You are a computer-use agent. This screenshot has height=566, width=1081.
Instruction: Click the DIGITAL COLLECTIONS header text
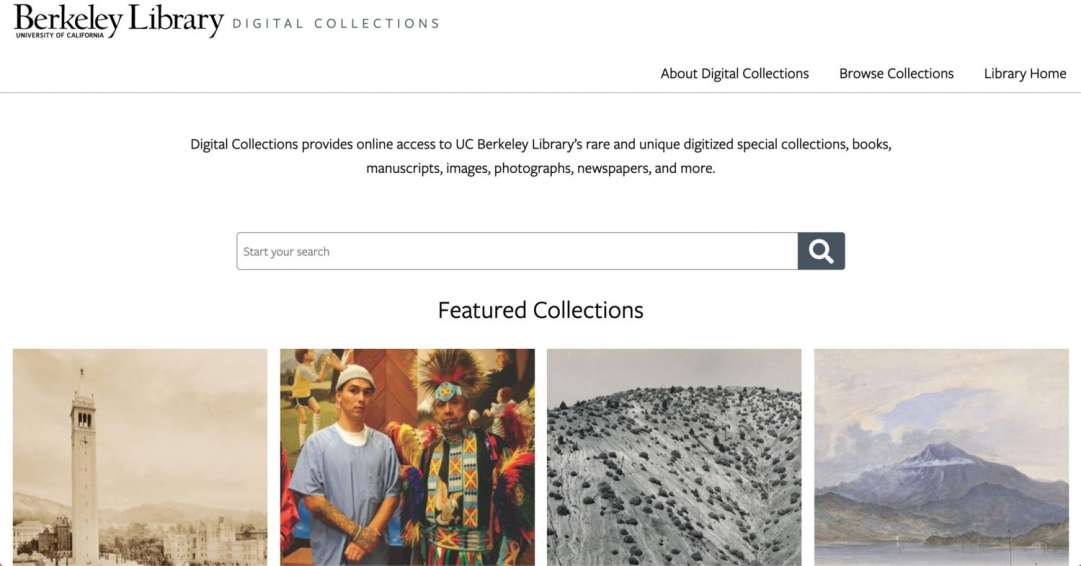click(x=336, y=23)
